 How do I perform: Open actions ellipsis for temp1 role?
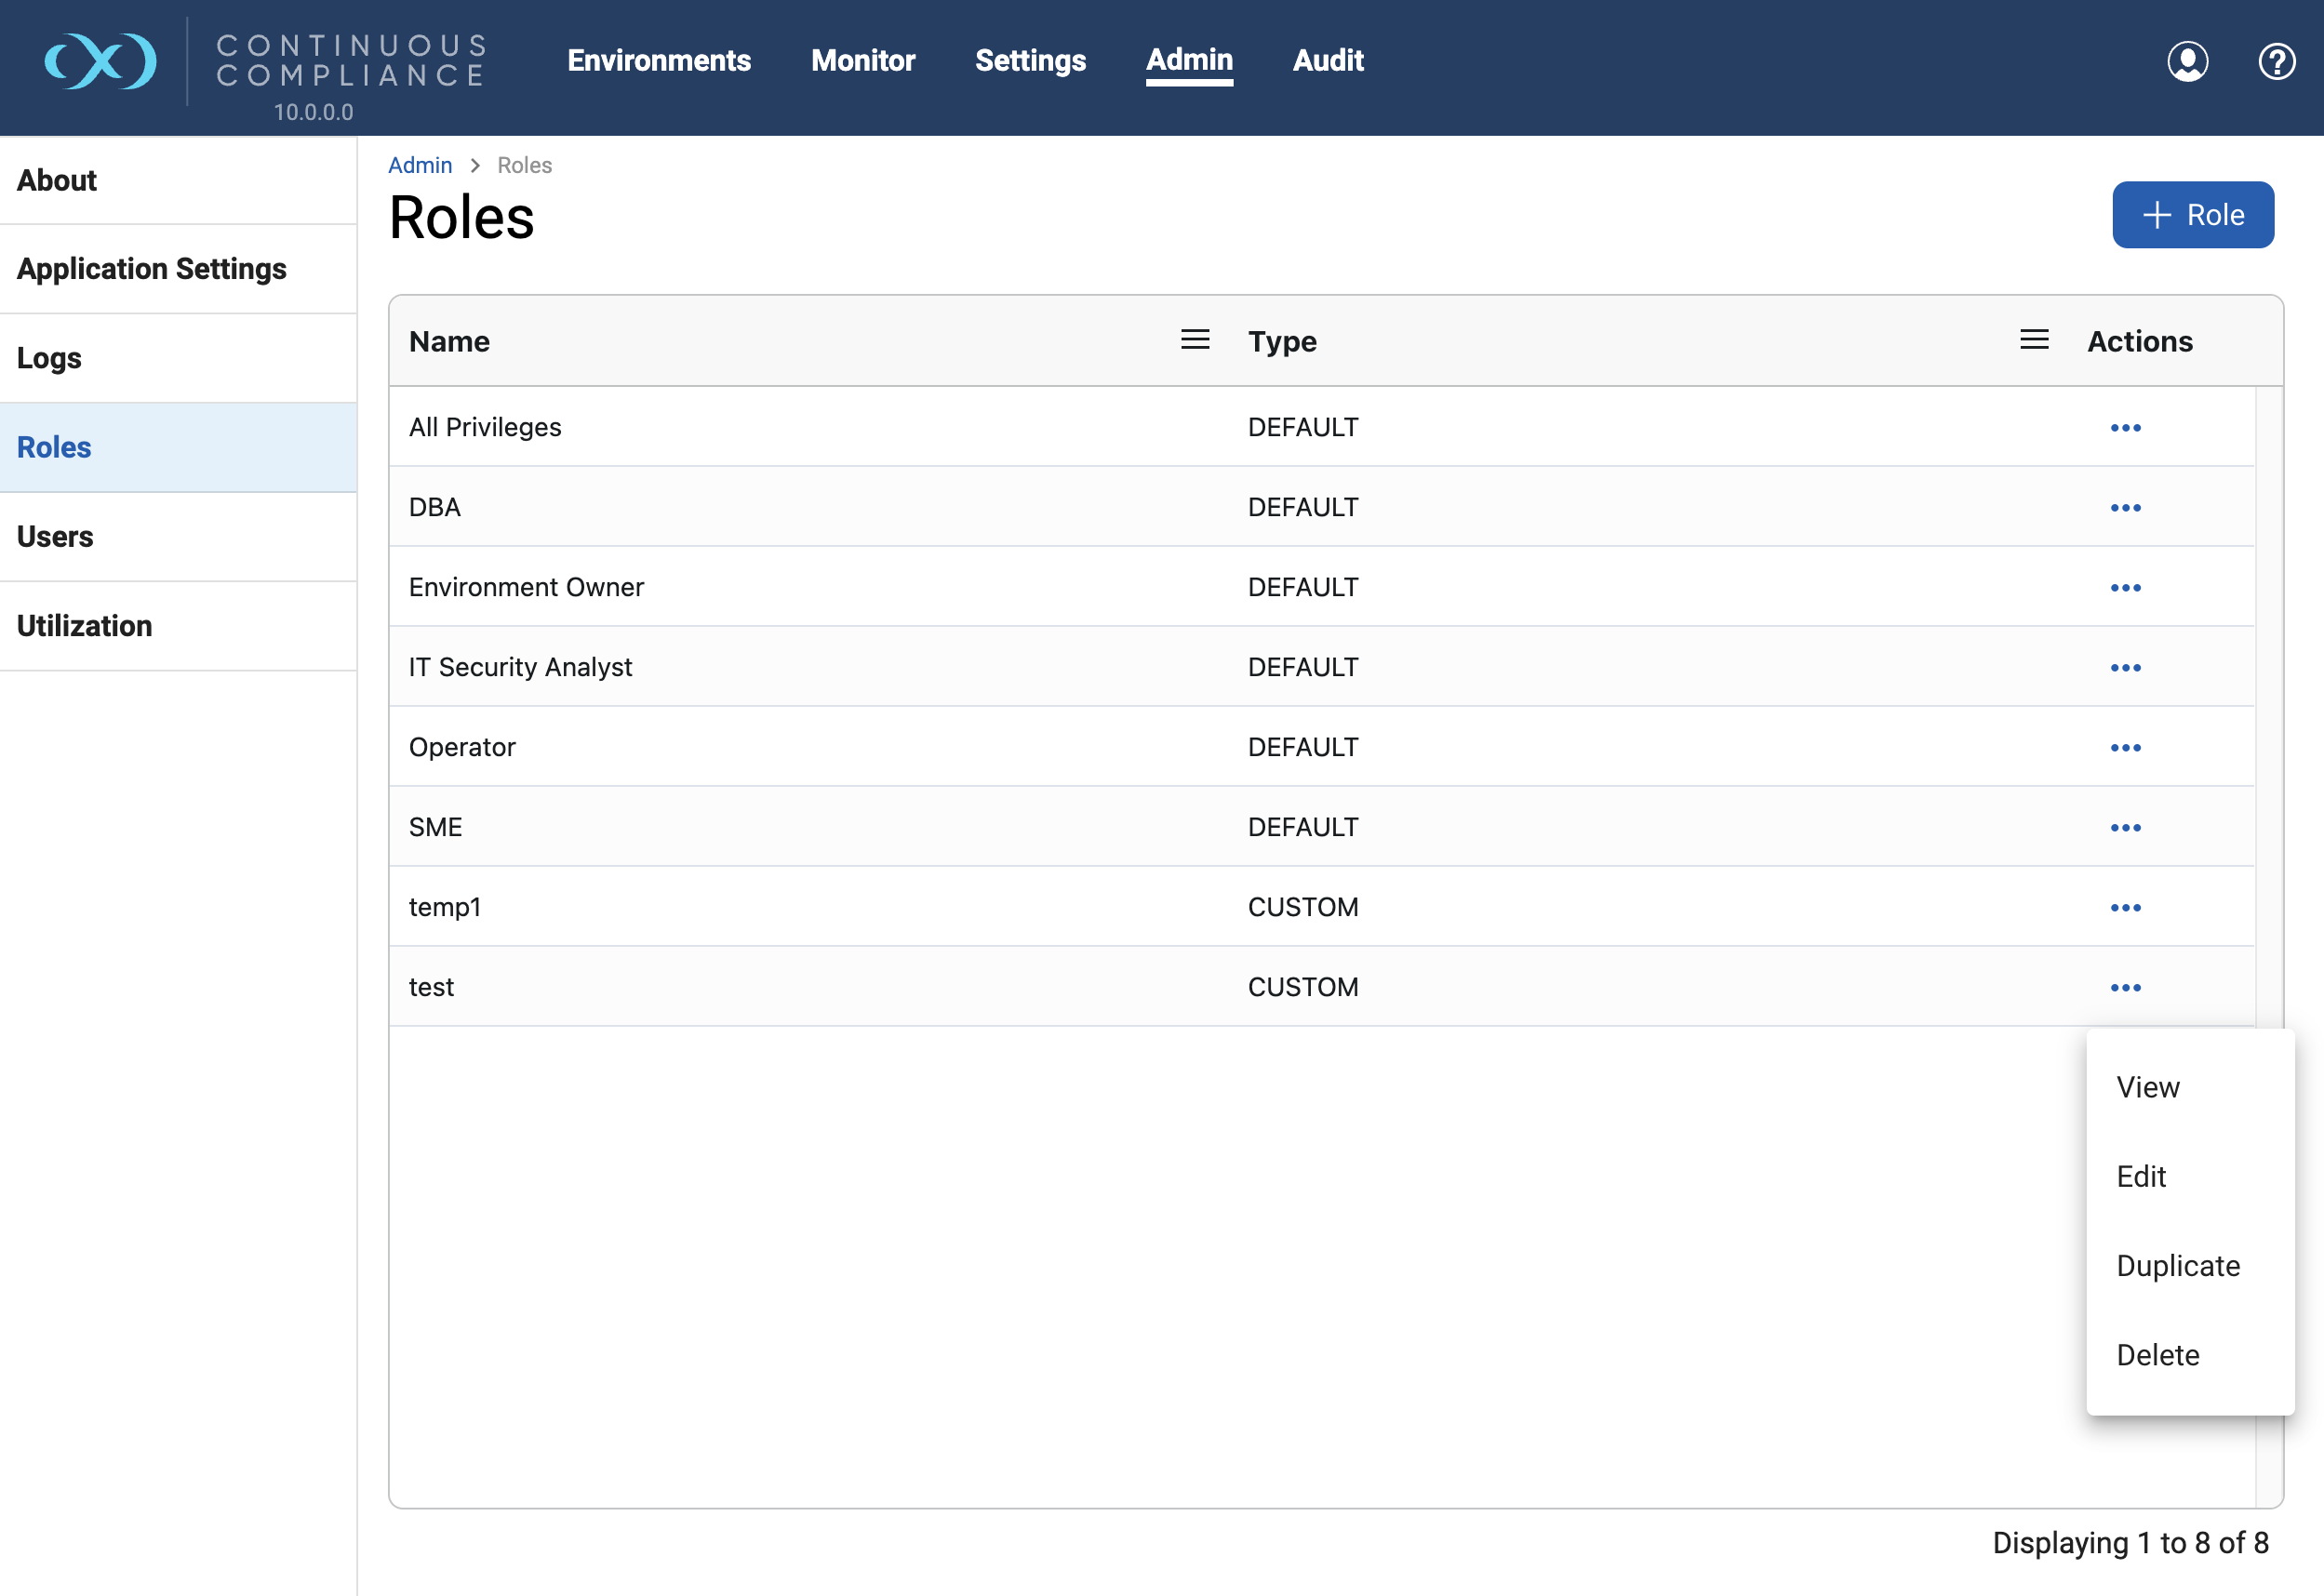(2125, 908)
